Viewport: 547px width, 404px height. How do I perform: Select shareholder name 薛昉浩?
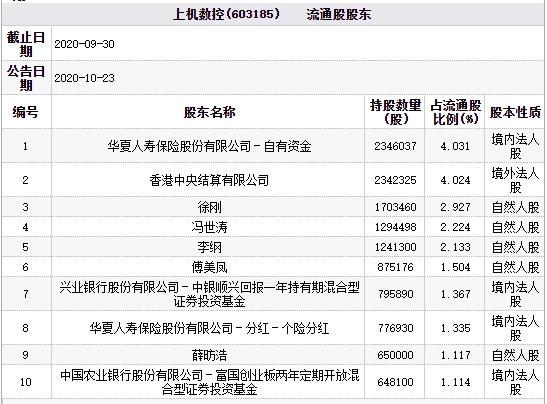coord(209,355)
